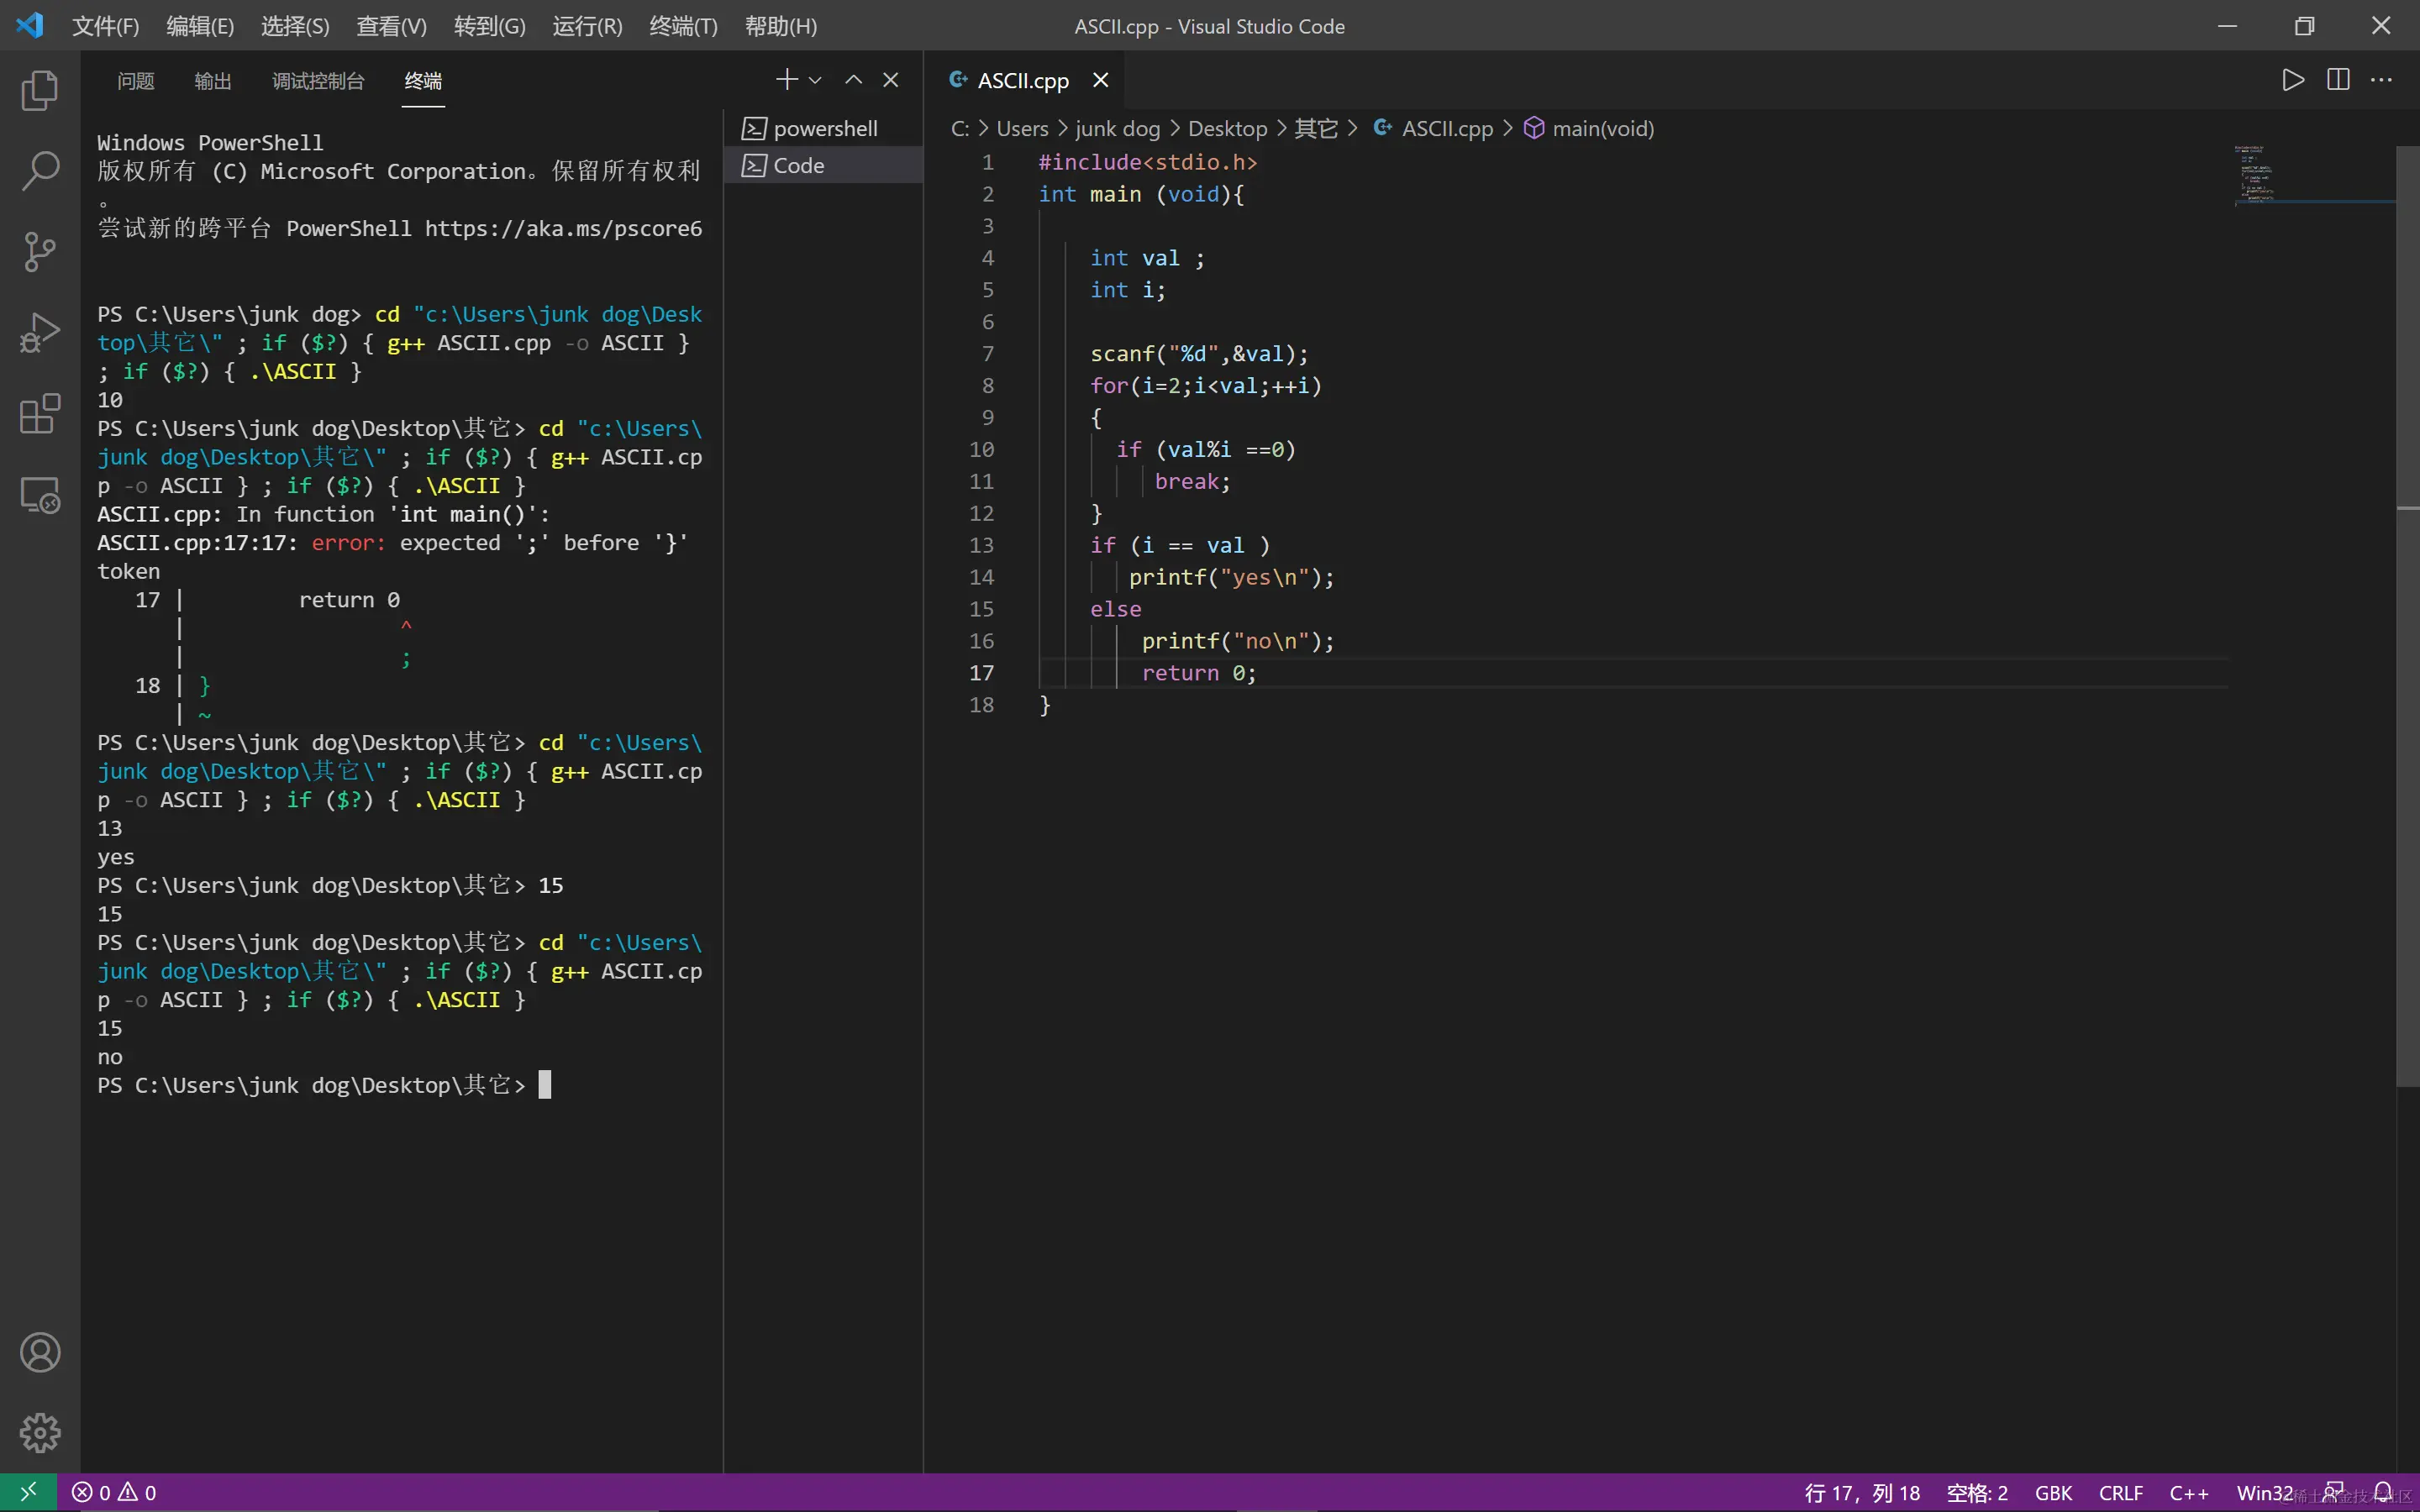Click main(void) in the breadcrumb
Screen dimensions: 2420x1512
(x=1602, y=128)
